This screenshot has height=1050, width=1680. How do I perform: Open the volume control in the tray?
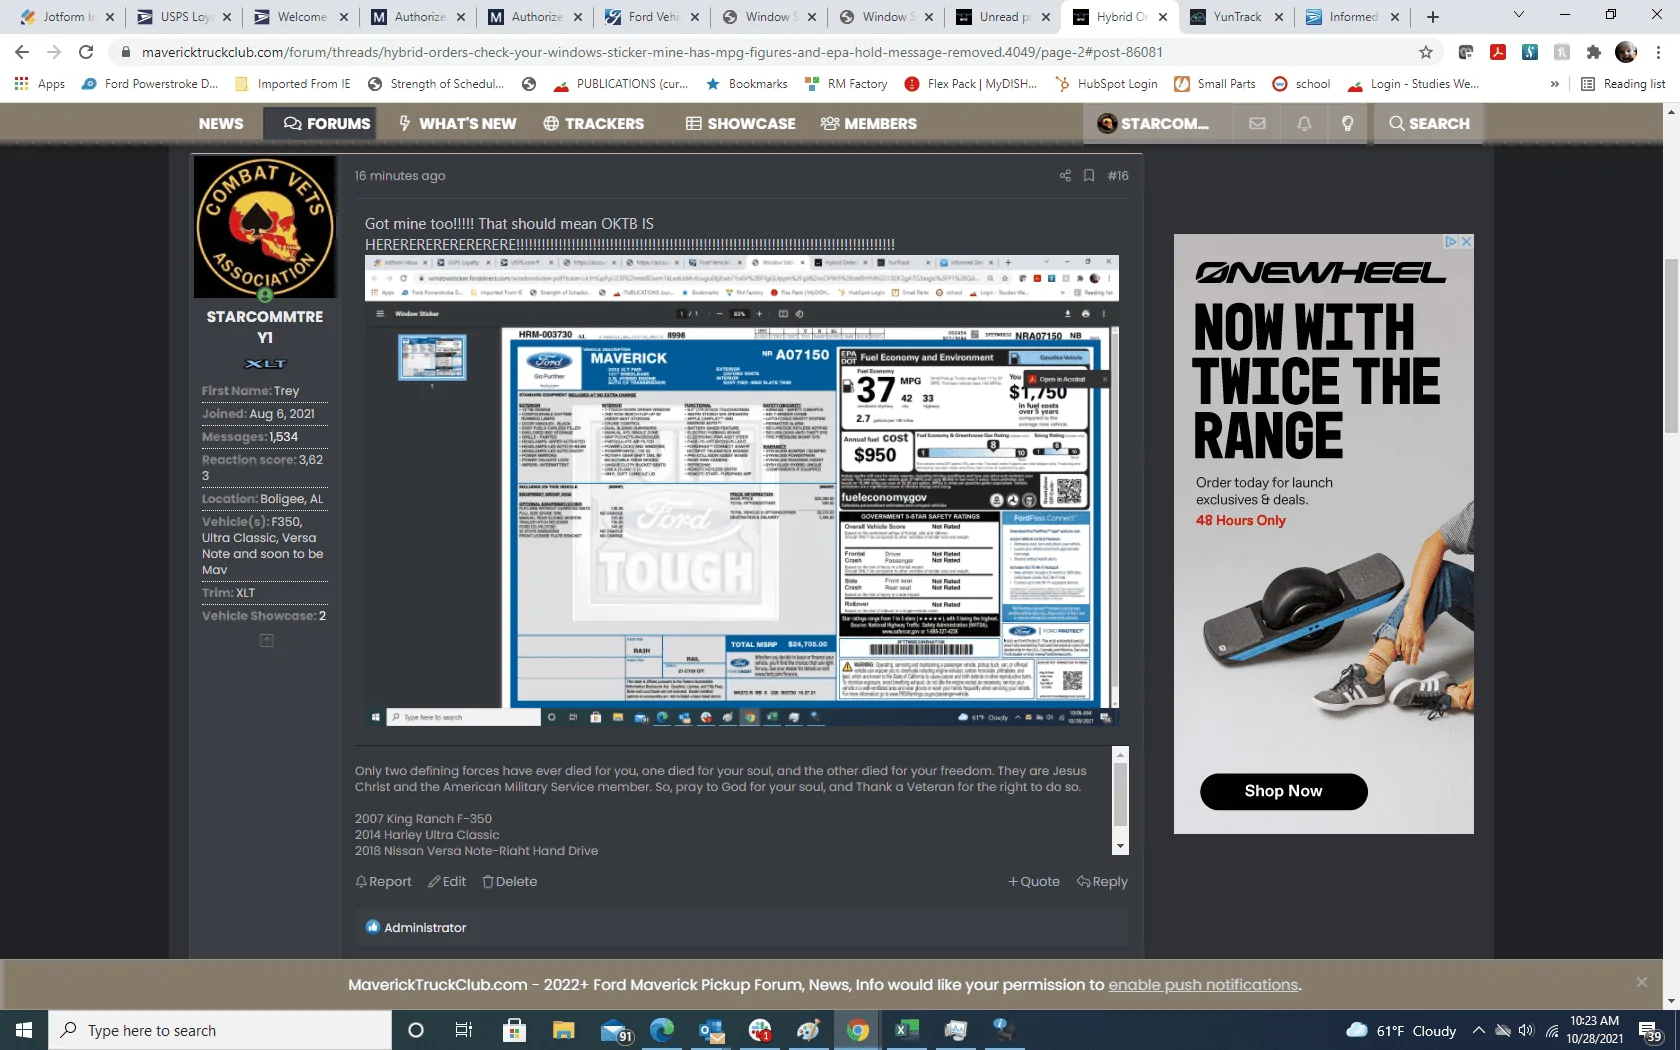coord(1526,1030)
